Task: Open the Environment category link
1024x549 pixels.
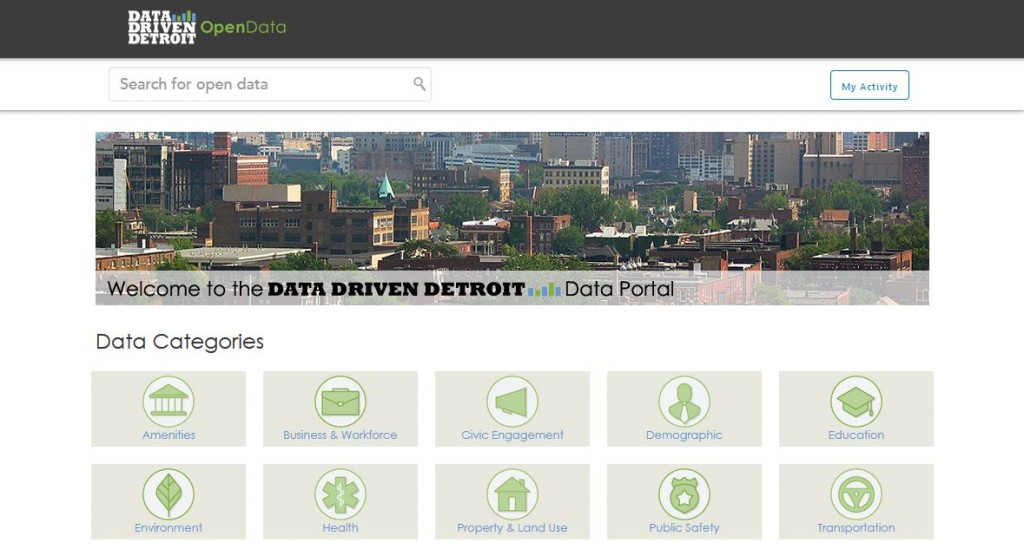Action: [168, 527]
